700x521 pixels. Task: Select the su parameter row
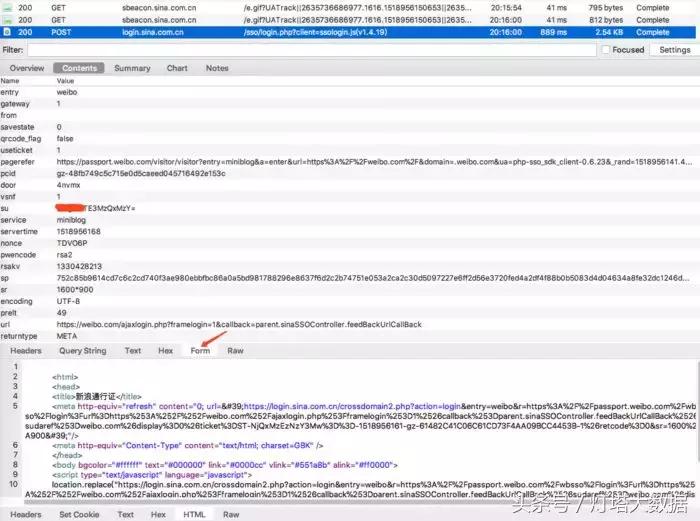click(348, 208)
